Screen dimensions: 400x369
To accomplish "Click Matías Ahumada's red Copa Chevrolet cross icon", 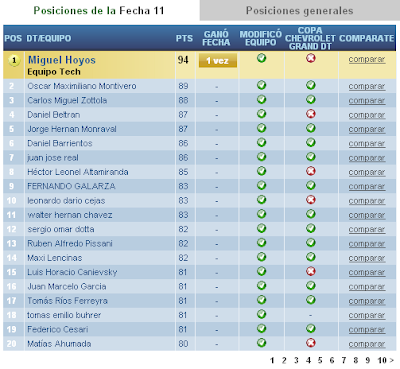I will pos(311,343).
